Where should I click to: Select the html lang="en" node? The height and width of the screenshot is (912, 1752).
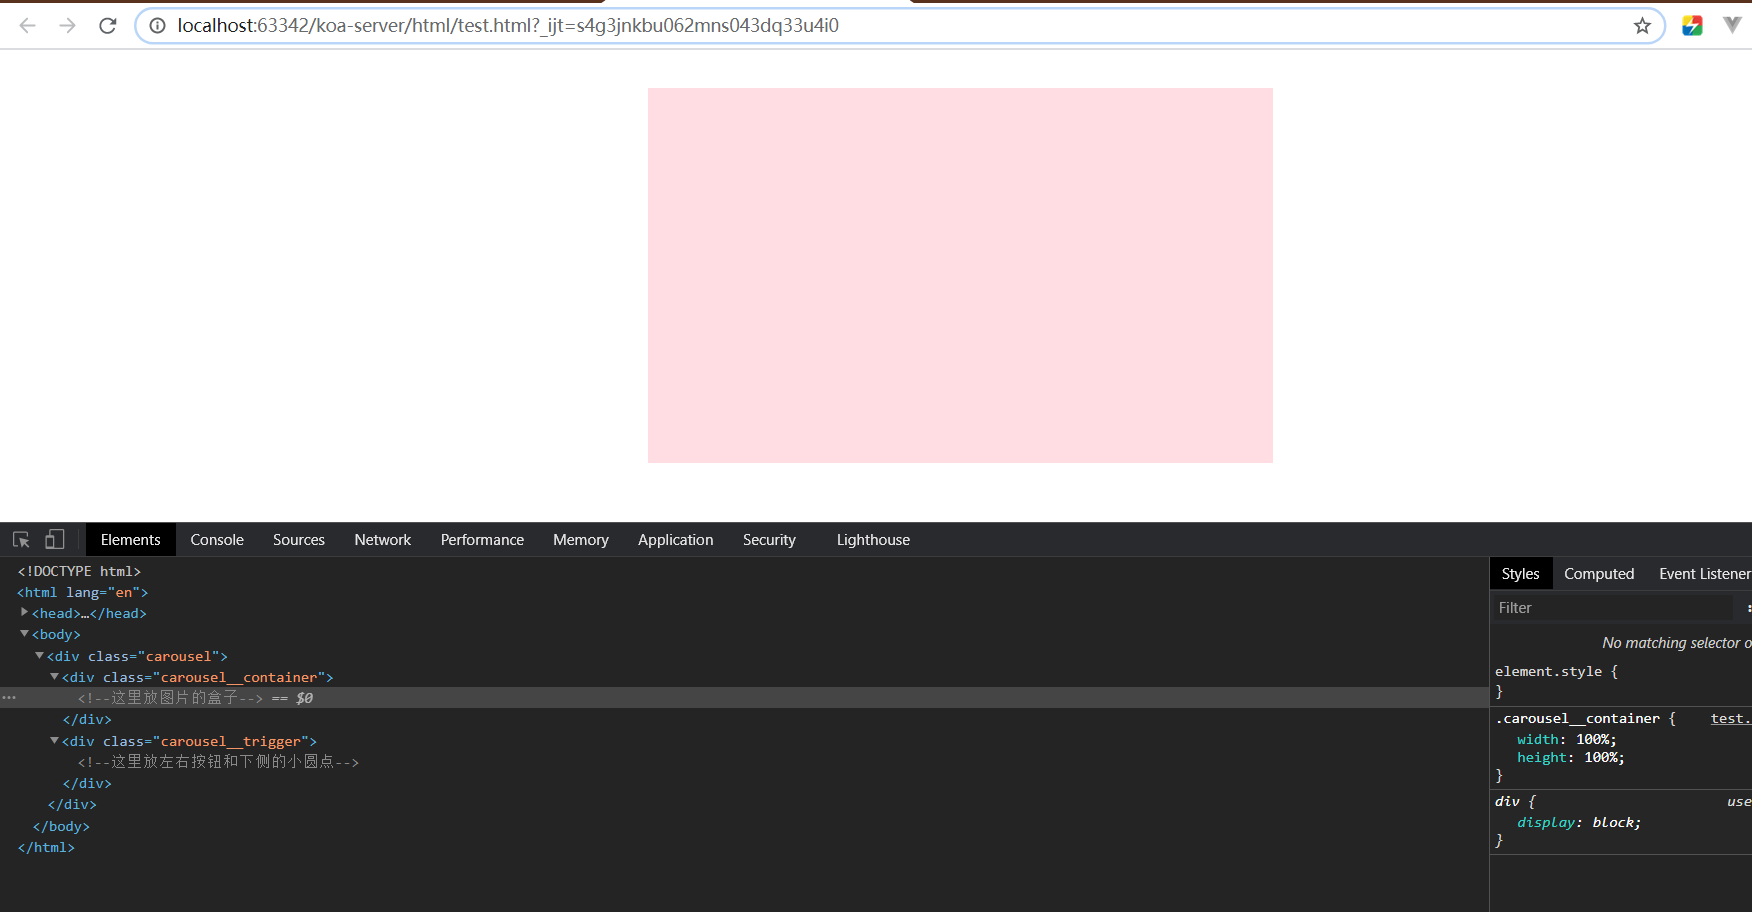pyautogui.click(x=82, y=592)
